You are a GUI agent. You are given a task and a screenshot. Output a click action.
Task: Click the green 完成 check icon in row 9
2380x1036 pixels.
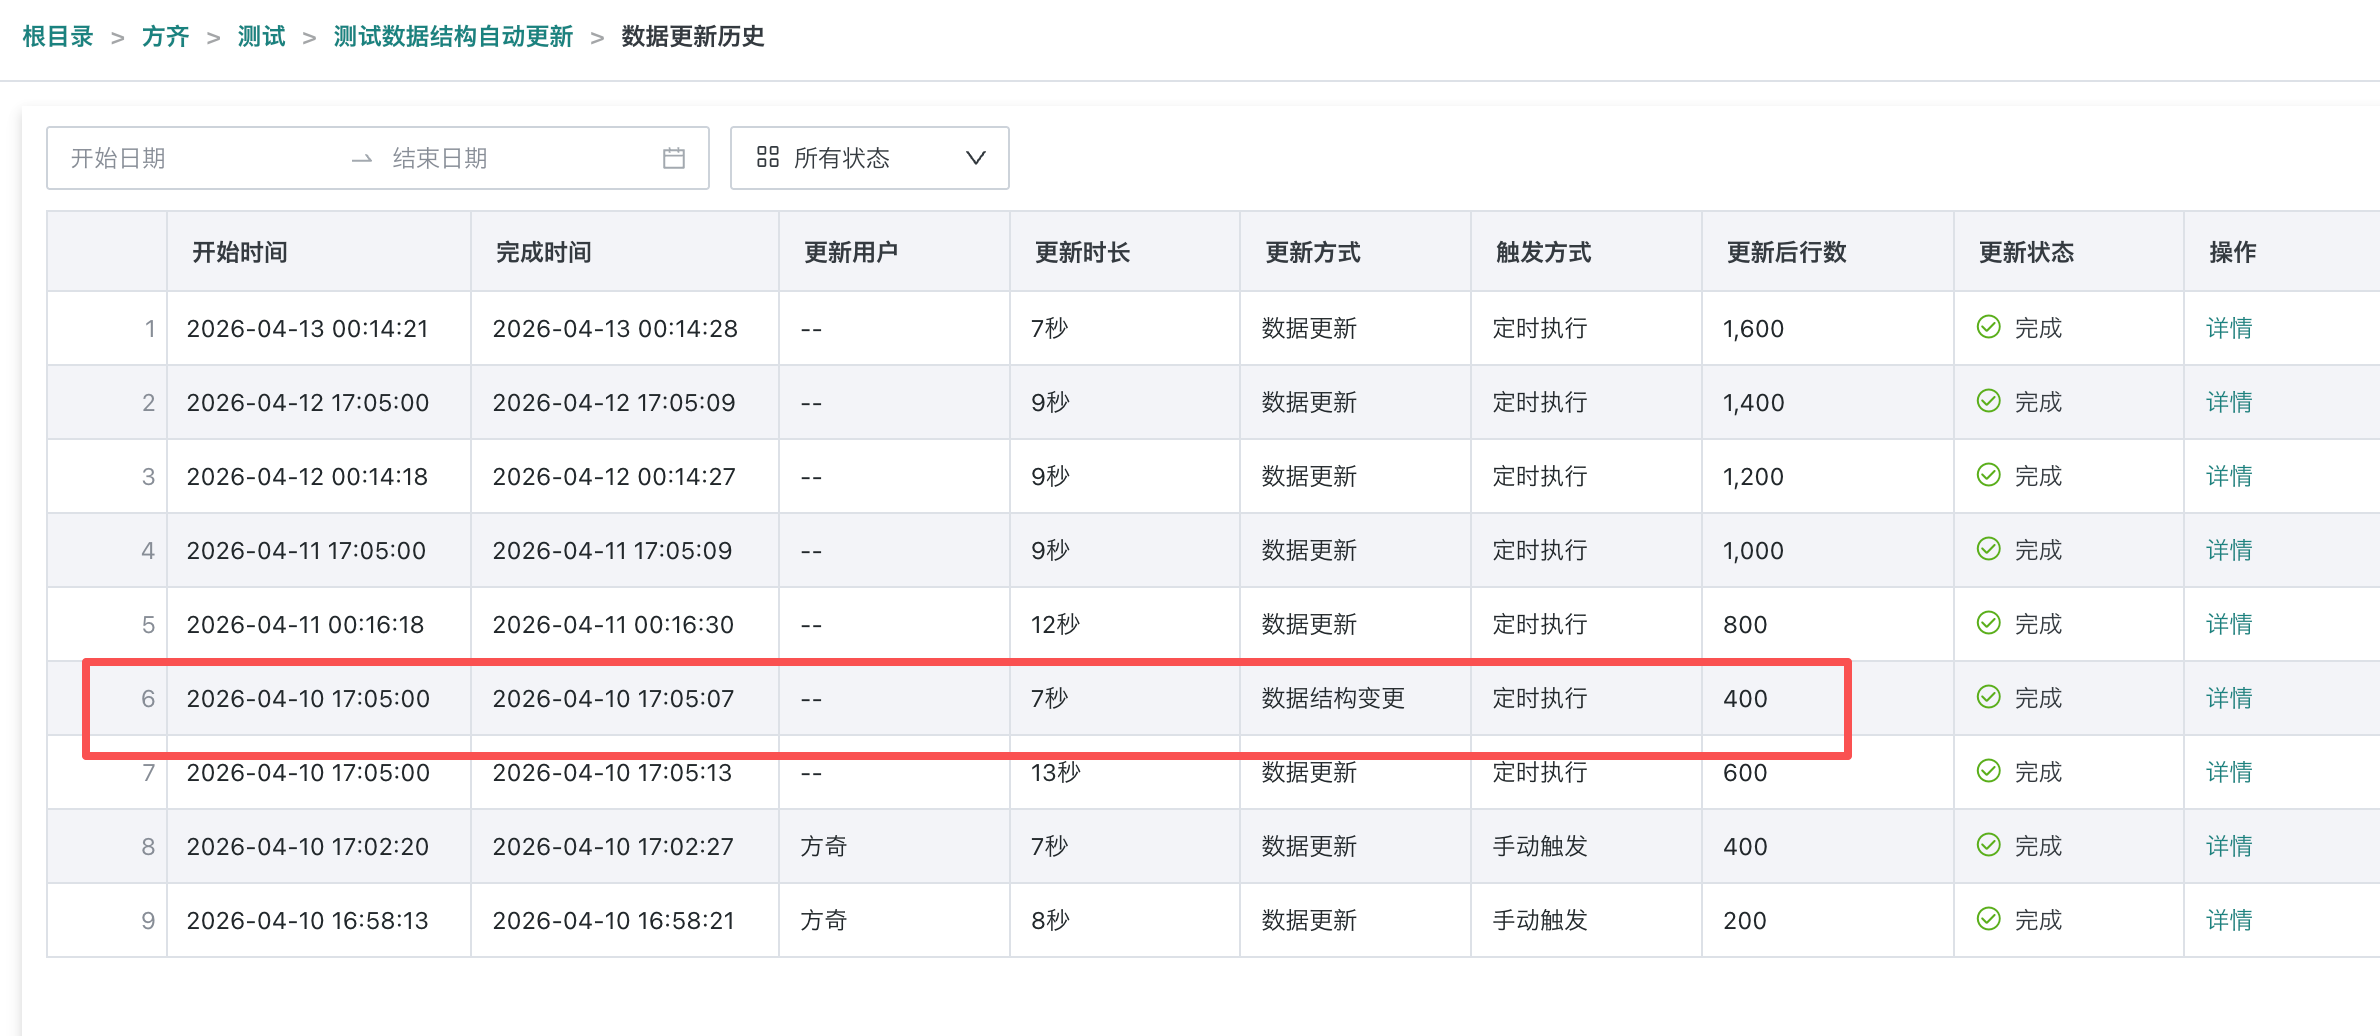pyautogui.click(x=1988, y=919)
